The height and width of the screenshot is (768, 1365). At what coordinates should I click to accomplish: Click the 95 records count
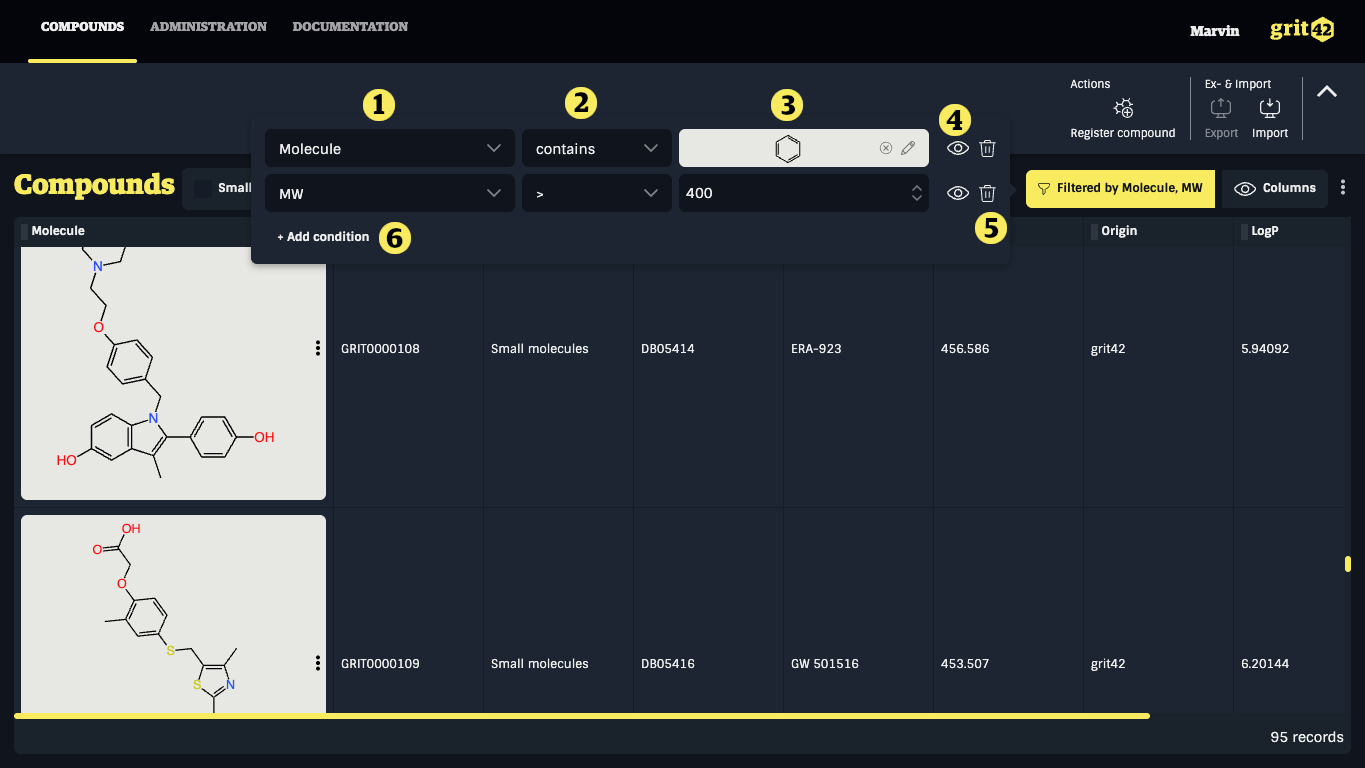[1307, 737]
